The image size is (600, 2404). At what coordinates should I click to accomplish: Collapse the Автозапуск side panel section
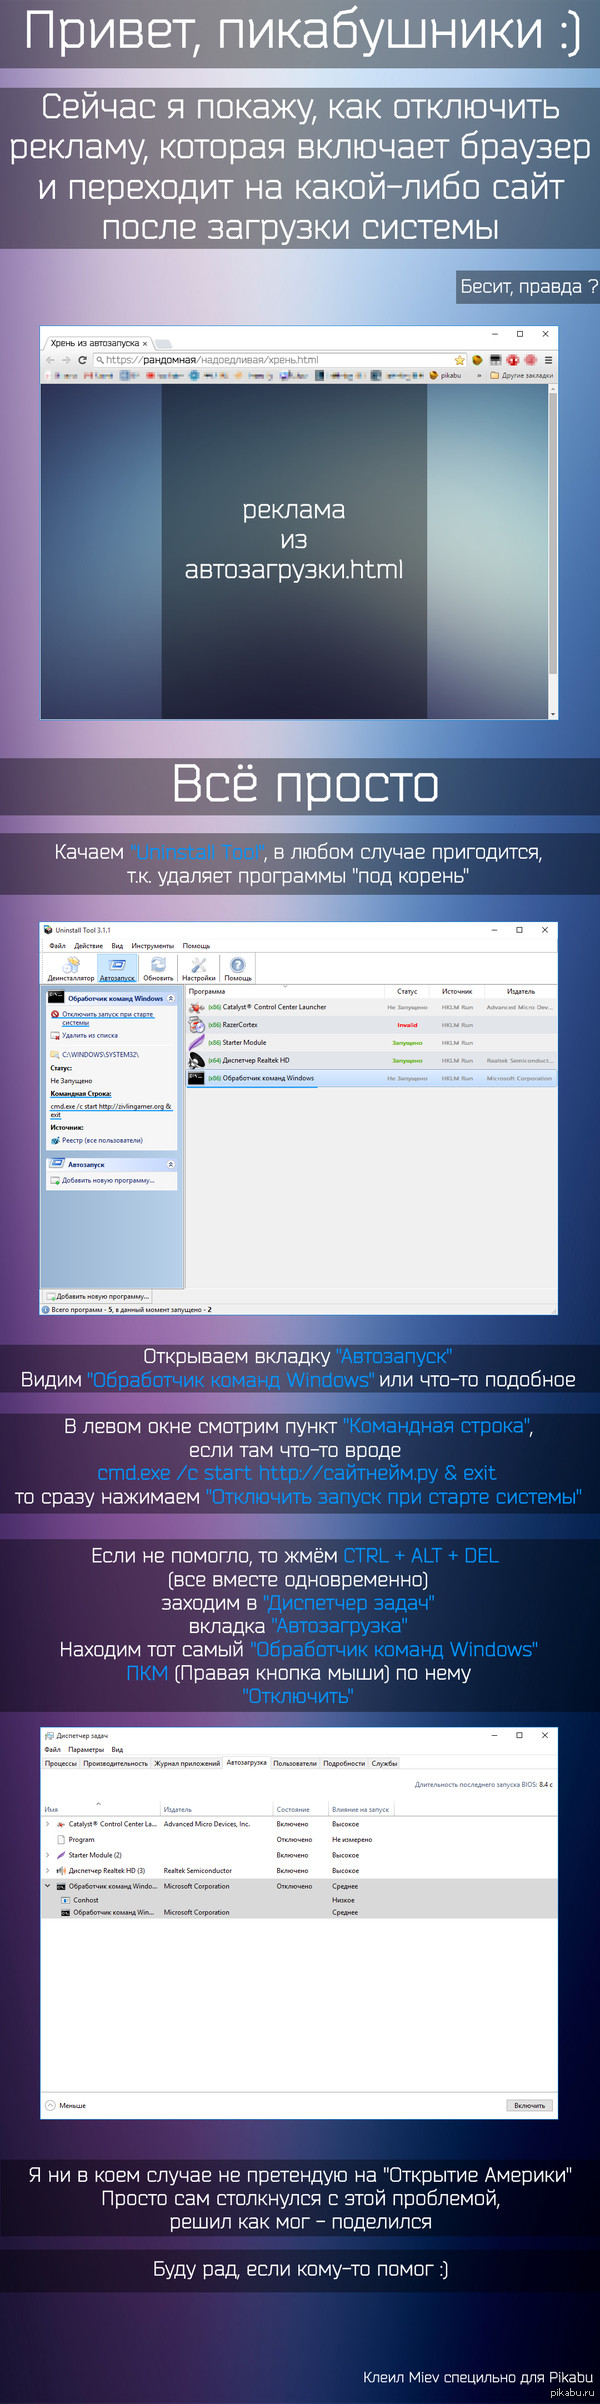171,1164
